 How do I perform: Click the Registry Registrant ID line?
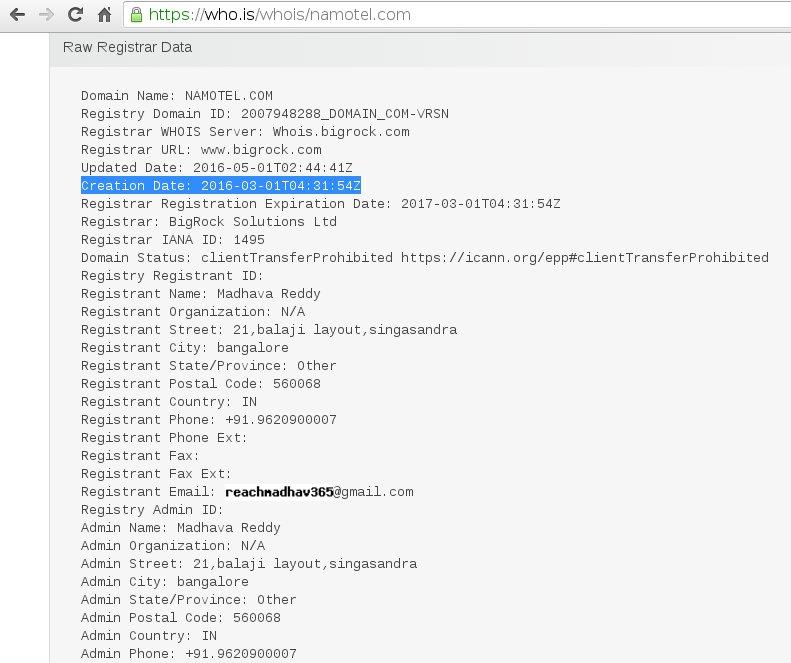tap(172, 276)
